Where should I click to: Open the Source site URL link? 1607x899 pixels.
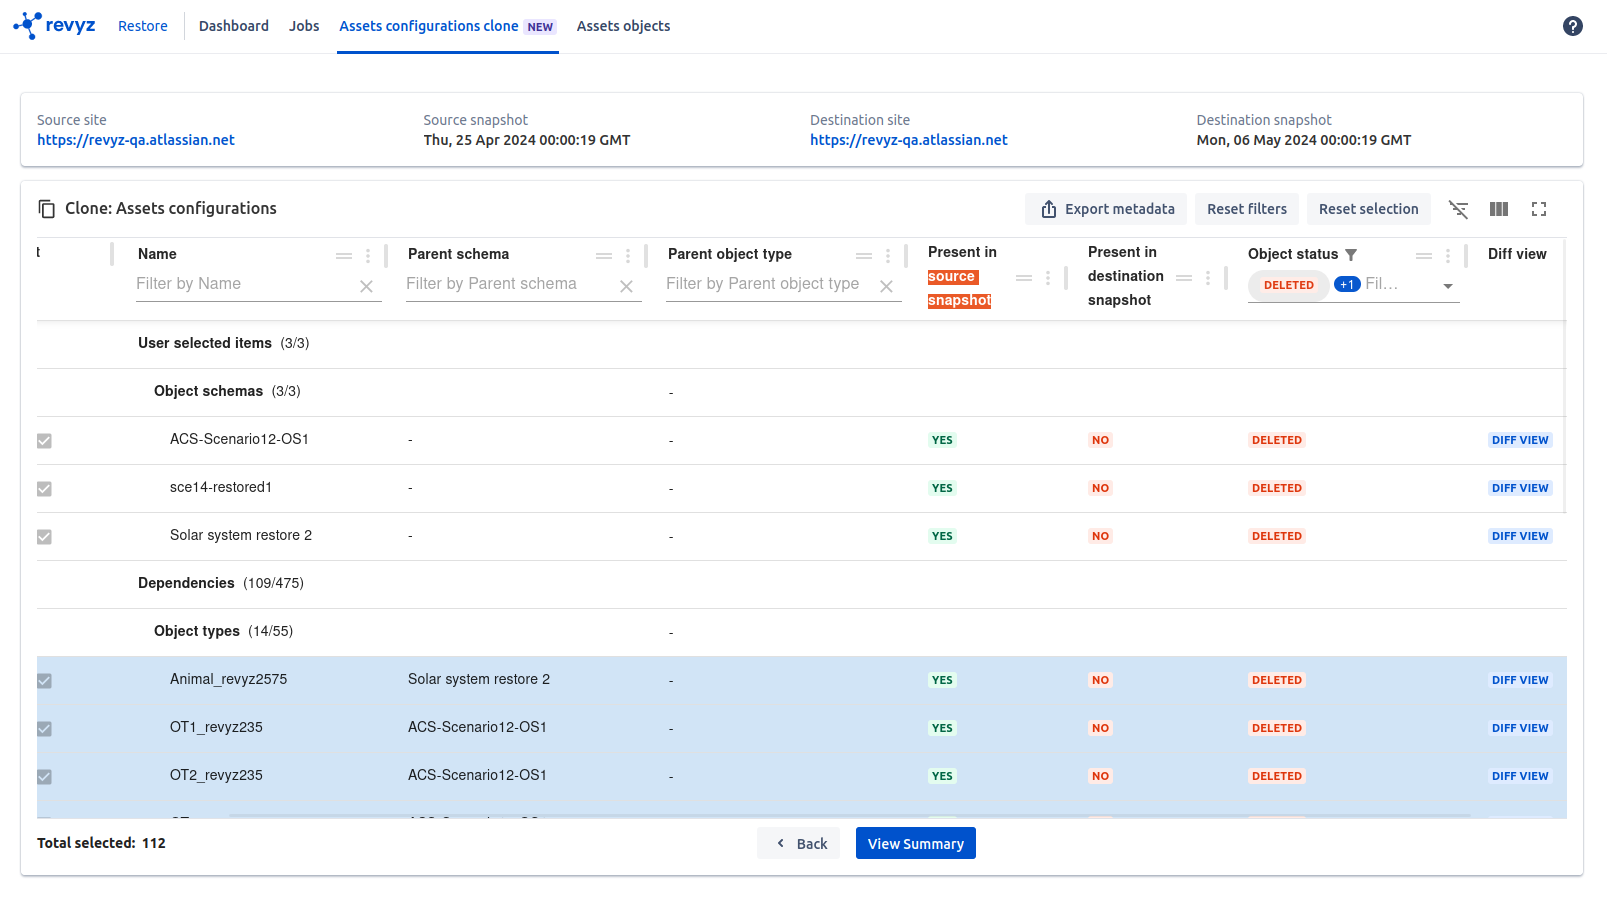tap(136, 140)
